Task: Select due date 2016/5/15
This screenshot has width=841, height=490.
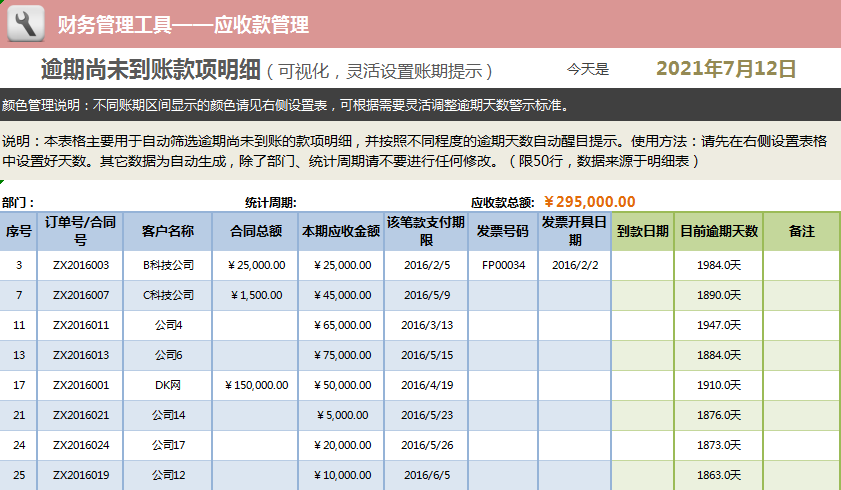Action: 427,355
